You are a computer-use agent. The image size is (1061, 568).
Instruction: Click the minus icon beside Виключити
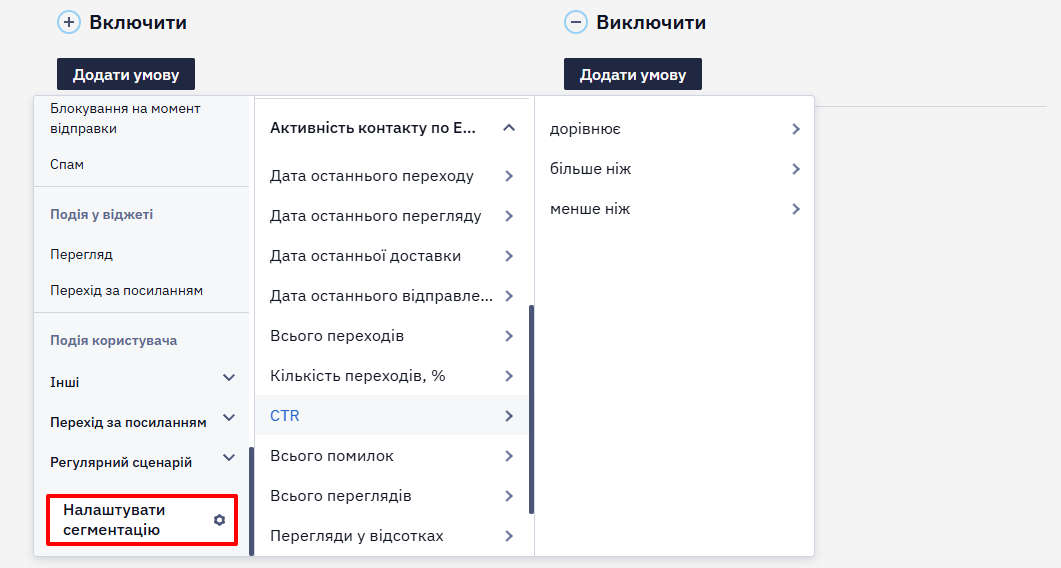(x=576, y=22)
